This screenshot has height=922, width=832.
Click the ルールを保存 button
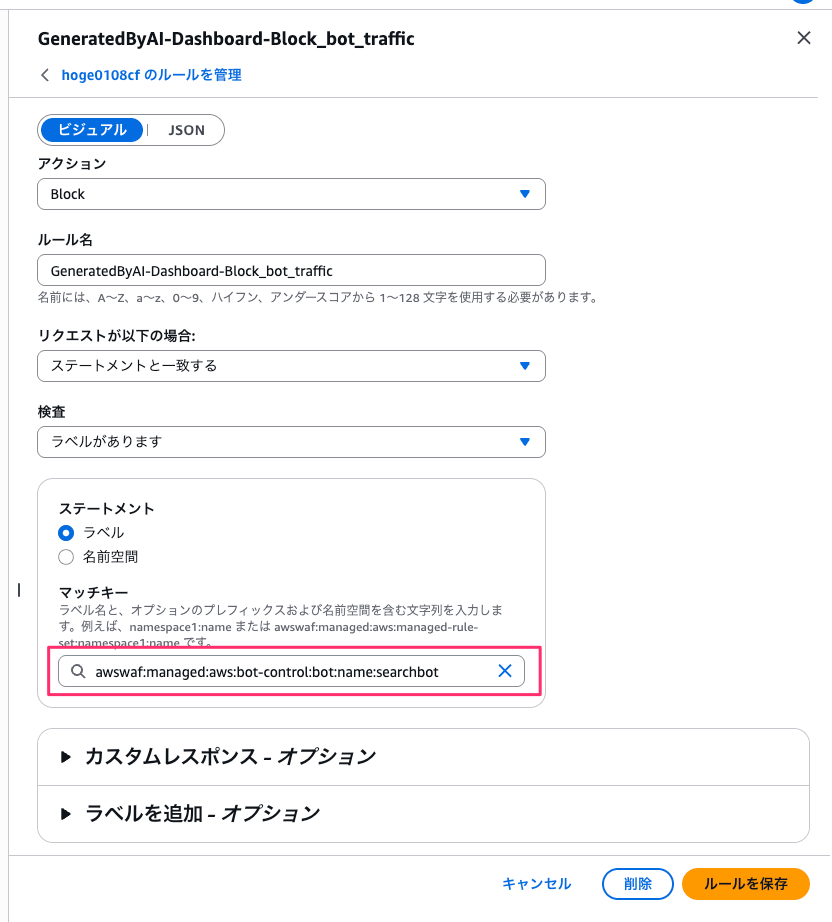[x=745, y=884]
